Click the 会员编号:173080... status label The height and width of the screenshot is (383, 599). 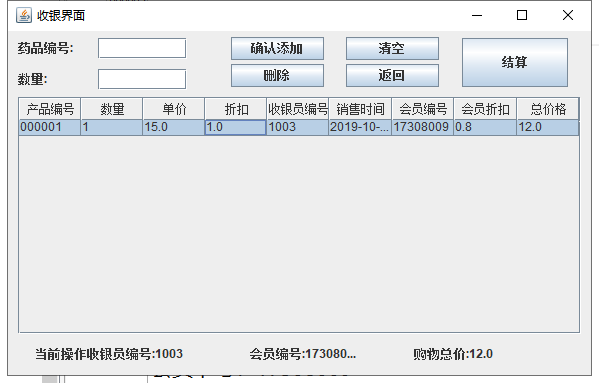(303, 354)
